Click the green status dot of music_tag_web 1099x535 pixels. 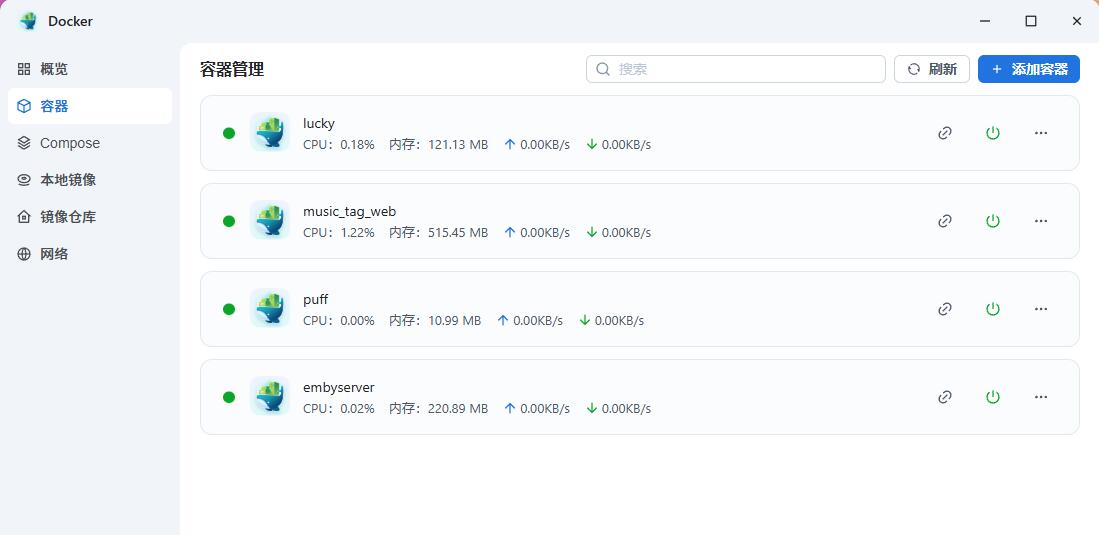[x=228, y=221]
